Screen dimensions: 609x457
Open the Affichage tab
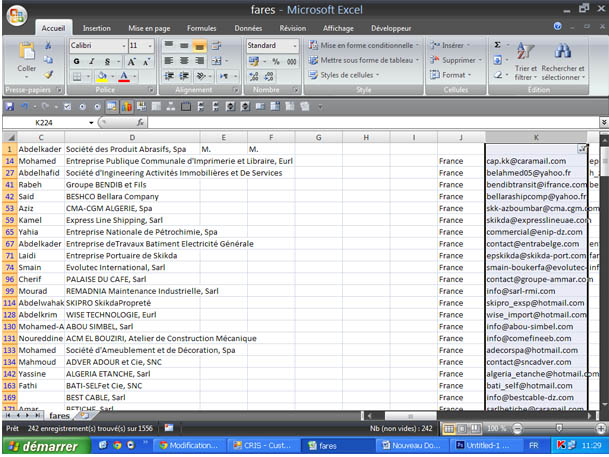338,28
